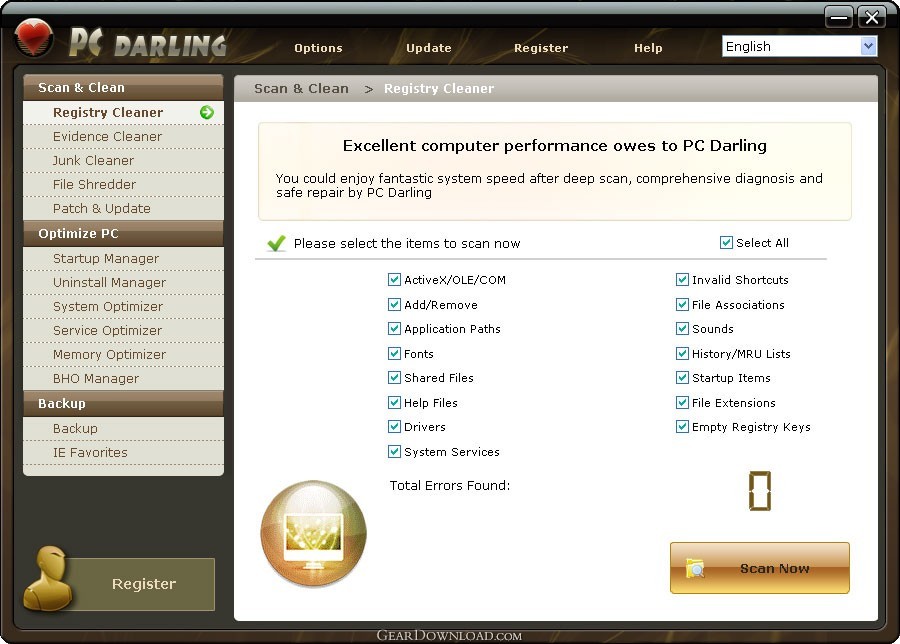
Task: Toggle the Fonts checkbox
Action: pyautogui.click(x=394, y=353)
